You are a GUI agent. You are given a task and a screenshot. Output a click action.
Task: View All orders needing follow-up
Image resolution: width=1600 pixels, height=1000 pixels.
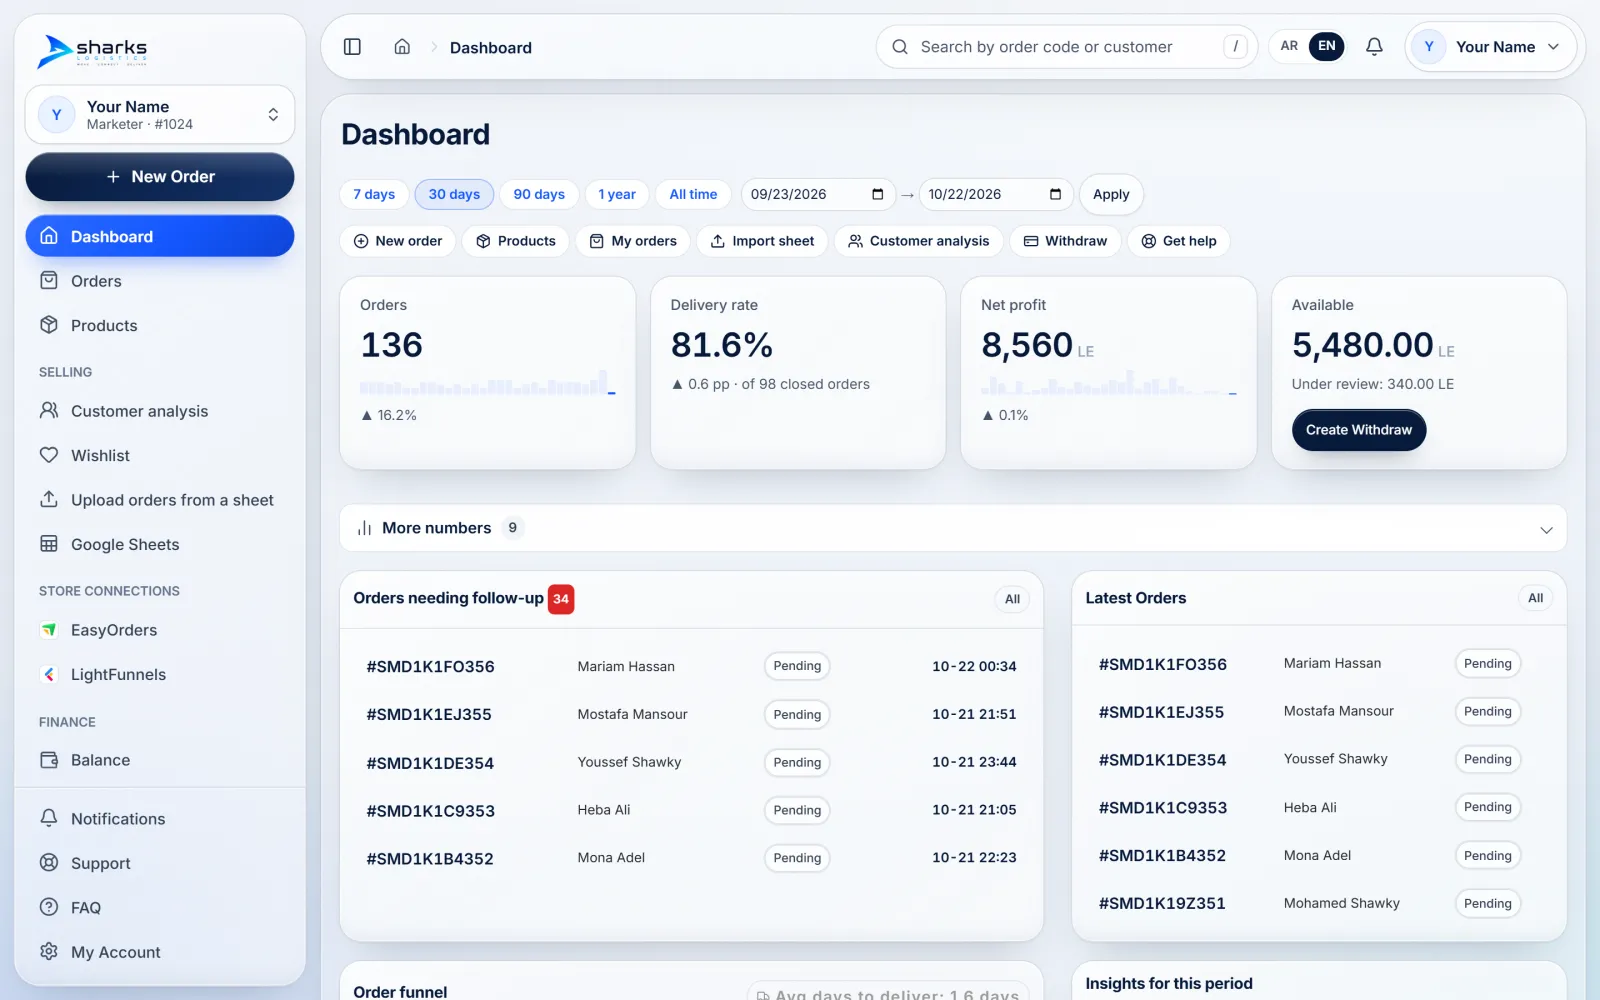click(1012, 599)
